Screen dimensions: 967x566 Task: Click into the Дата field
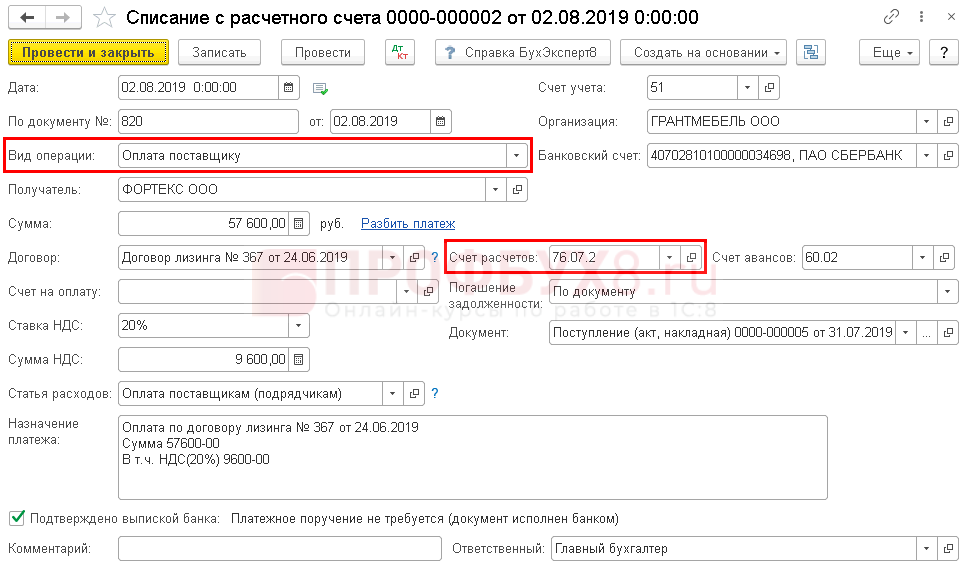[x=198, y=88]
